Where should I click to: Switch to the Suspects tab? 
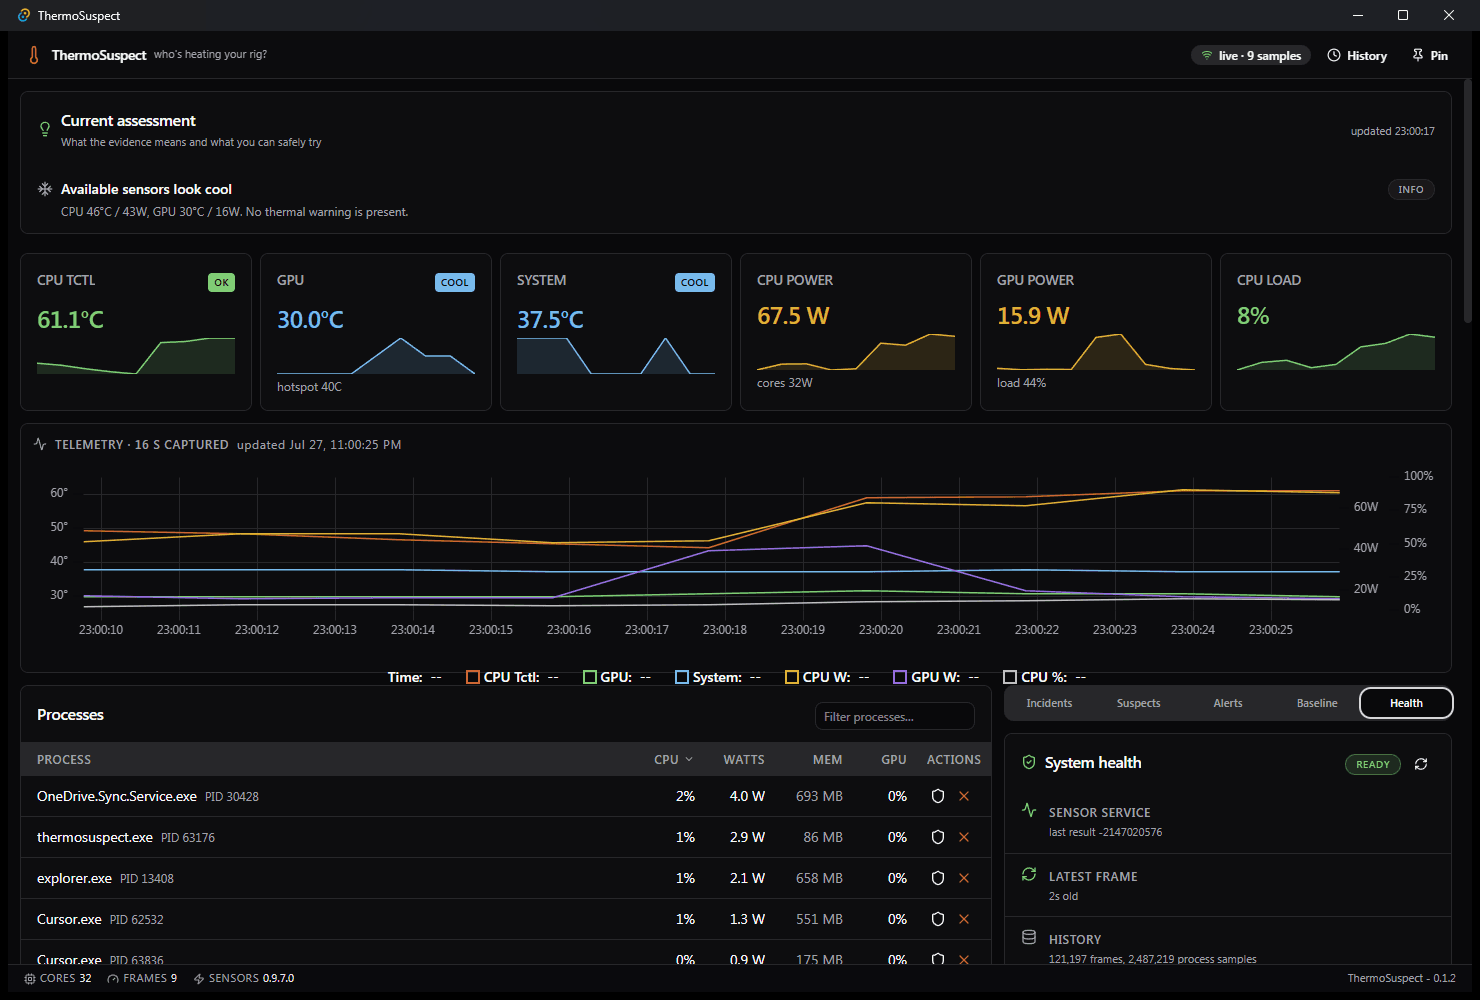coord(1138,703)
